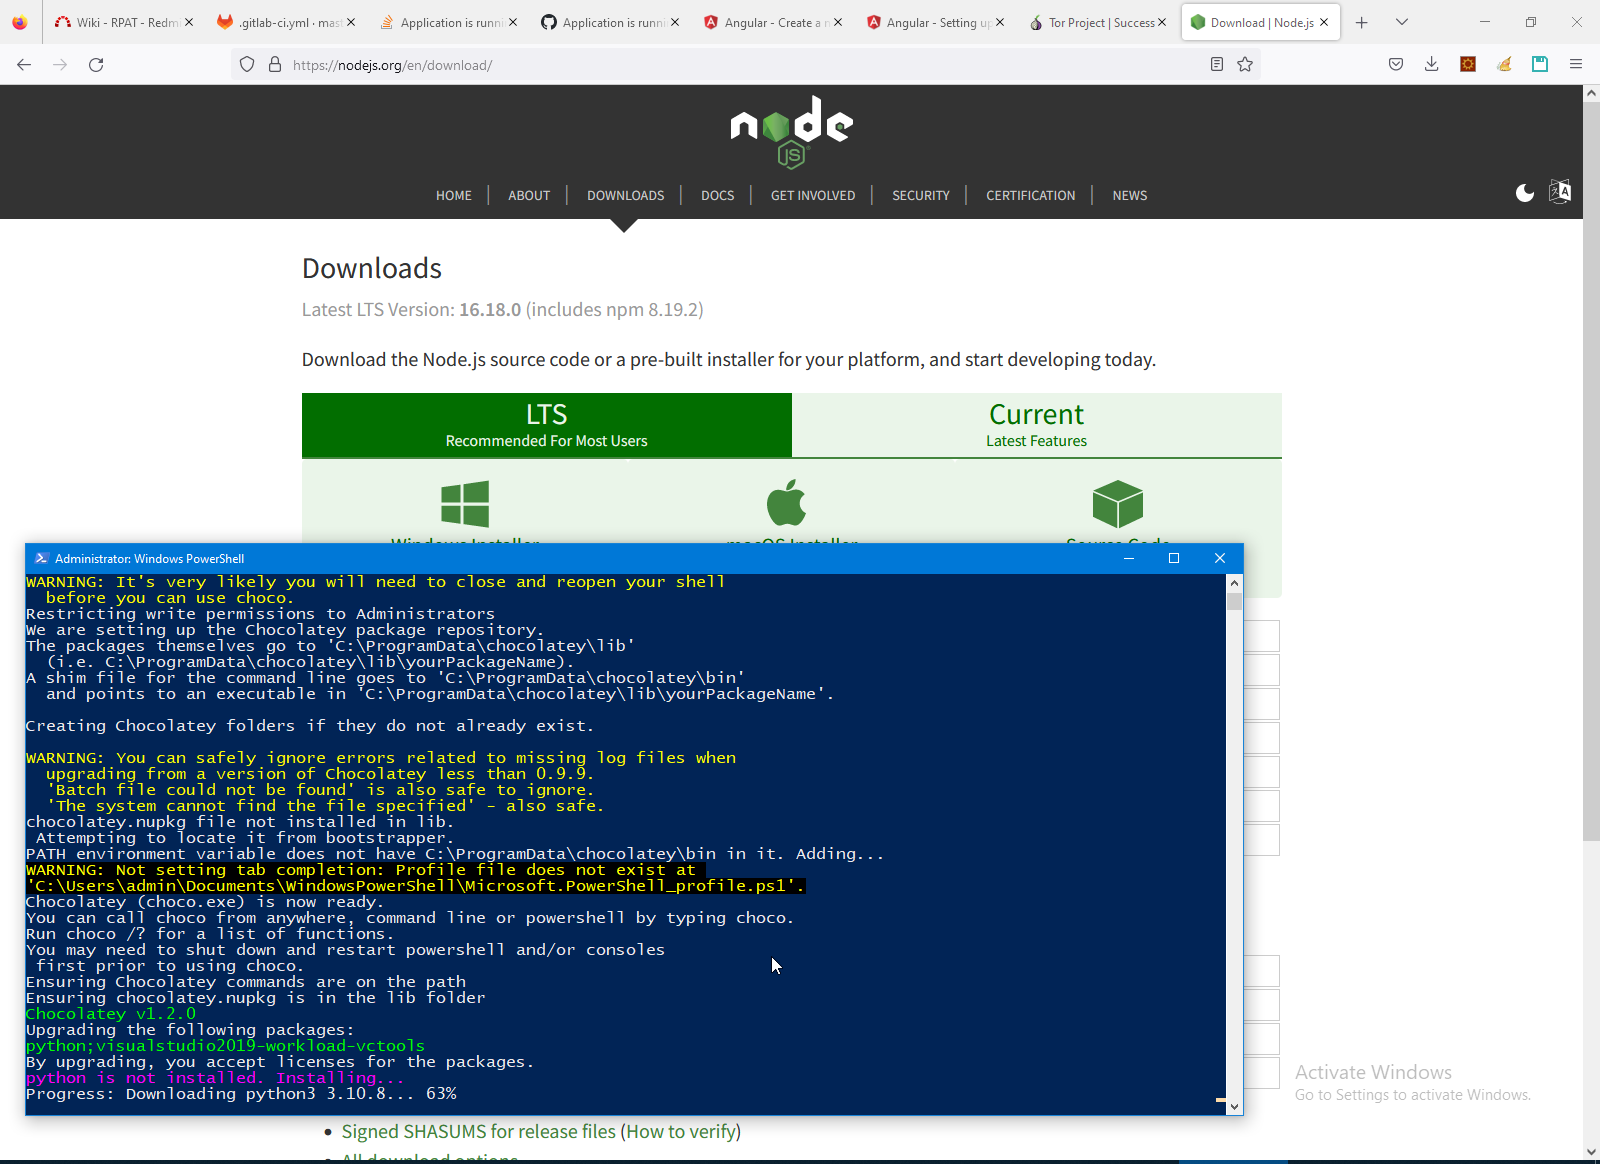Click the 'Creating Chocolatey folders' line in PowerShell
This screenshot has height=1164, width=1600.
pos(310,726)
